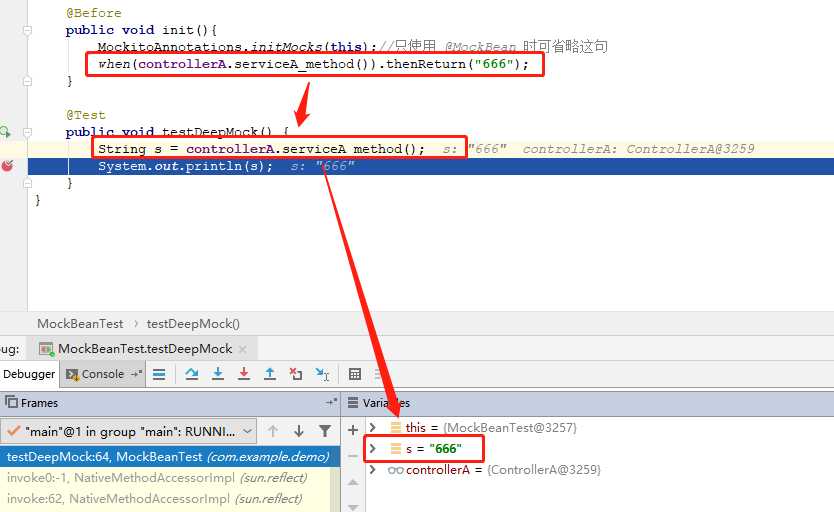This screenshot has width=834, height=512.
Task: Click the run test gutter icon beside testDeepMock
Action: (5, 131)
